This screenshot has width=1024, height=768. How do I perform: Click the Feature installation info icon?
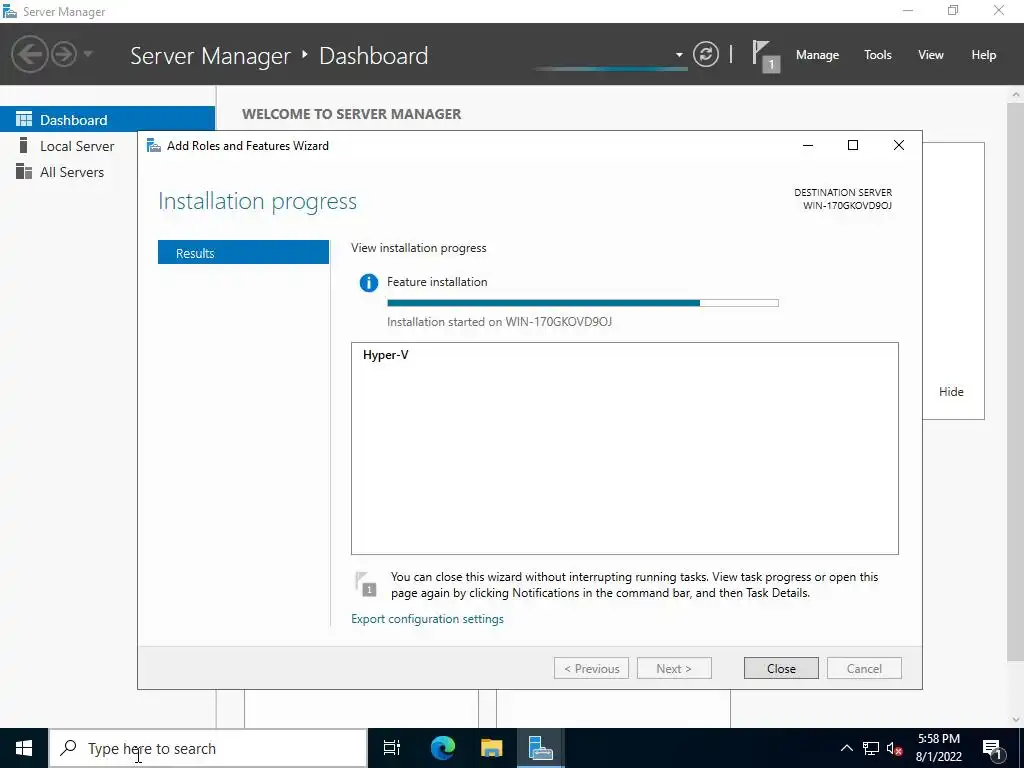coord(369,283)
